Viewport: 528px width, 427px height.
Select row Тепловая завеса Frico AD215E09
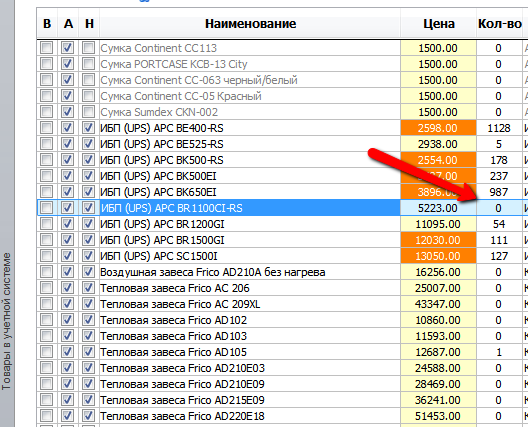(x=250, y=400)
